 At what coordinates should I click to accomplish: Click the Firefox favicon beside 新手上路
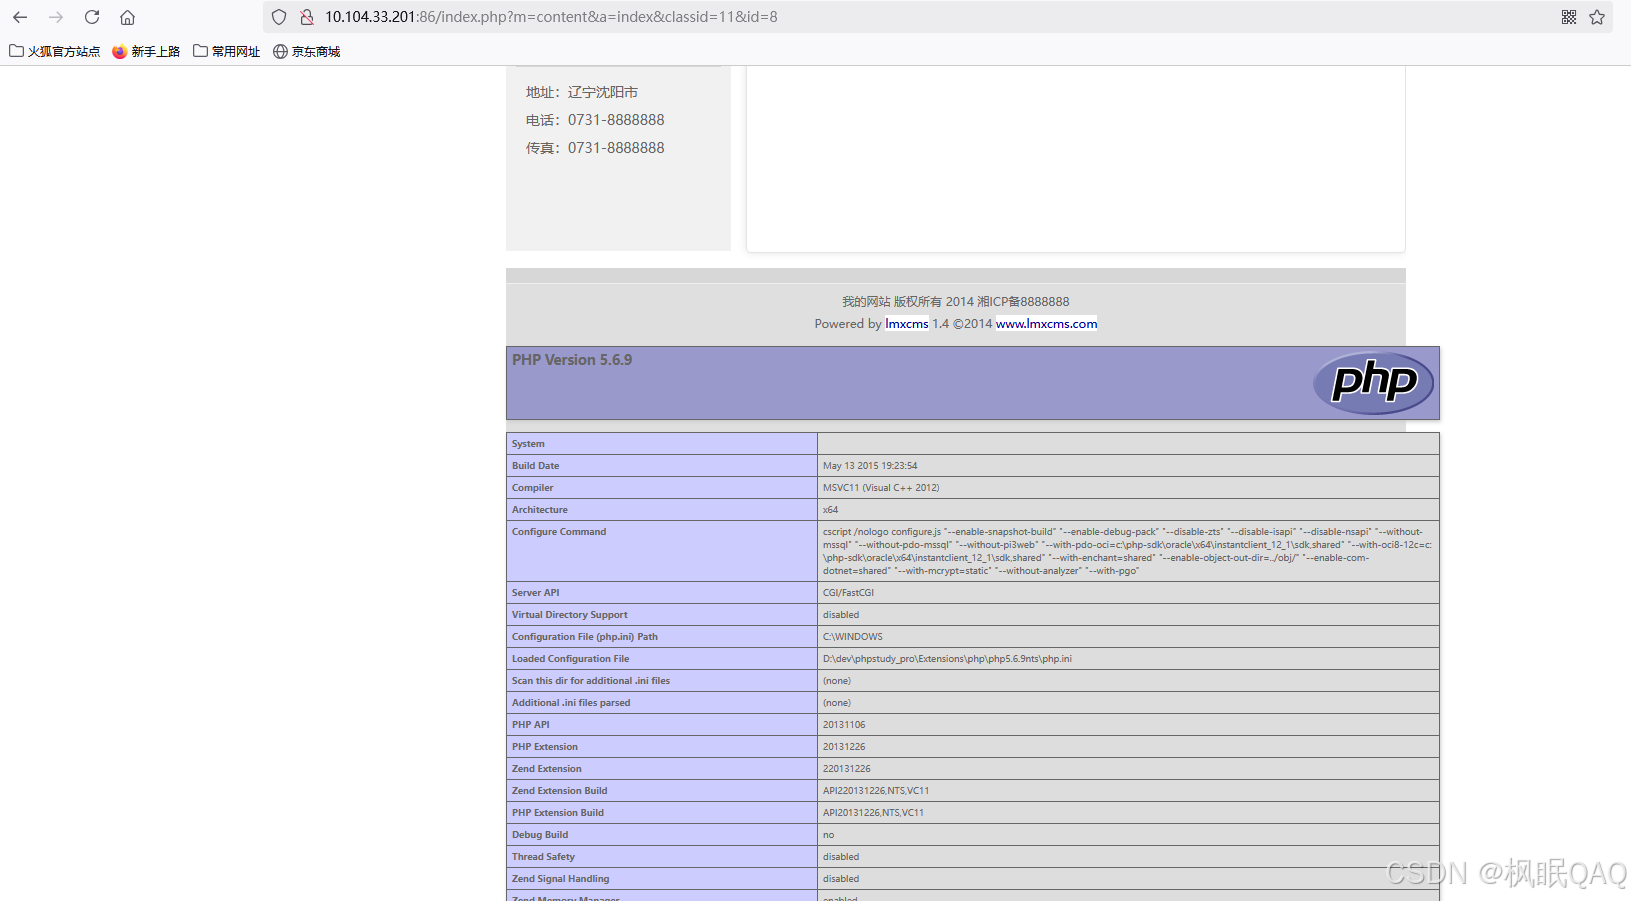point(120,51)
